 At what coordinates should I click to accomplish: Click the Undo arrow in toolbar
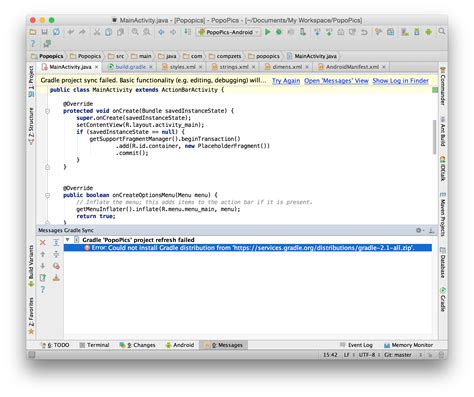(x=71, y=32)
